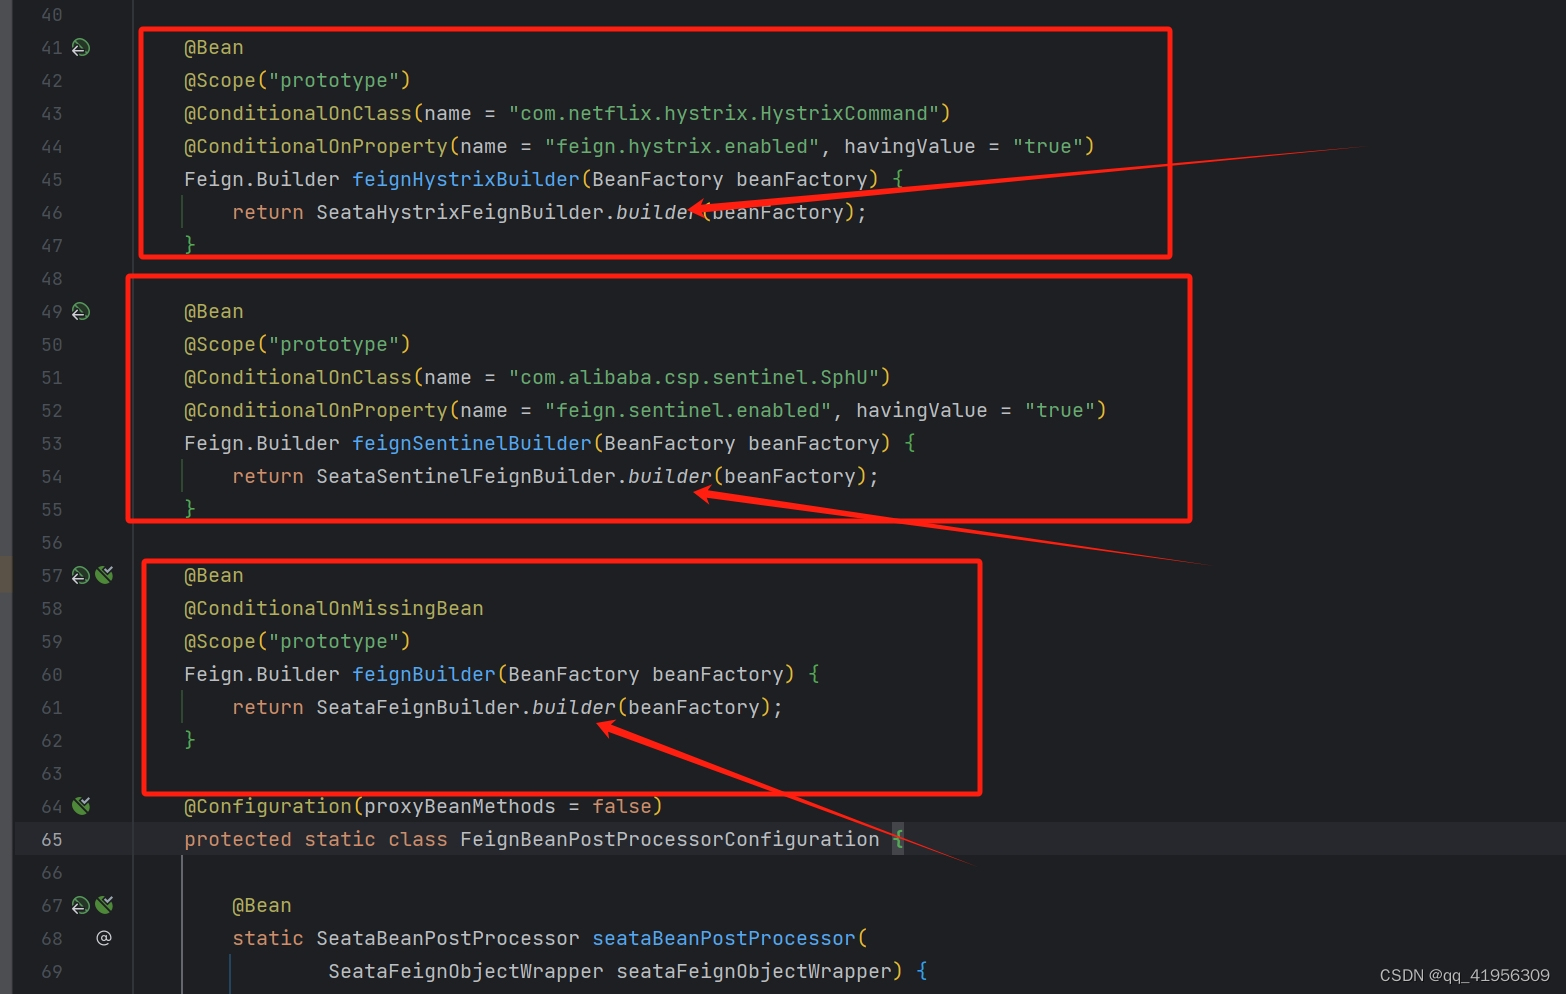Click the feignHystrixBuilder method name
Image resolution: width=1566 pixels, height=994 pixels.
click(x=466, y=179)
